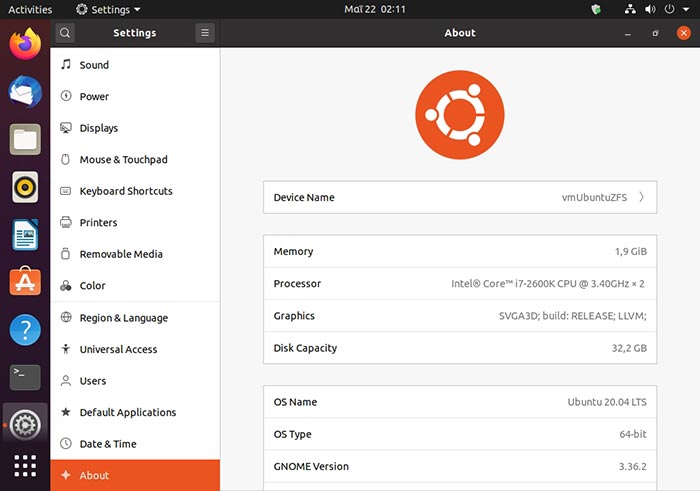
Task: Click Disk Capacity 32,2 GB value
Action: pyautogui.click(x=629, y=348)
